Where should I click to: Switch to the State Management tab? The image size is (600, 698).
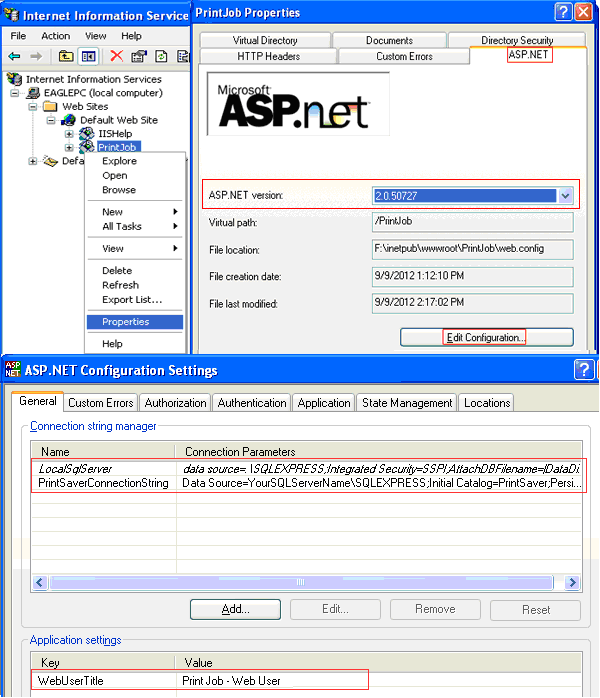(407, 403)
